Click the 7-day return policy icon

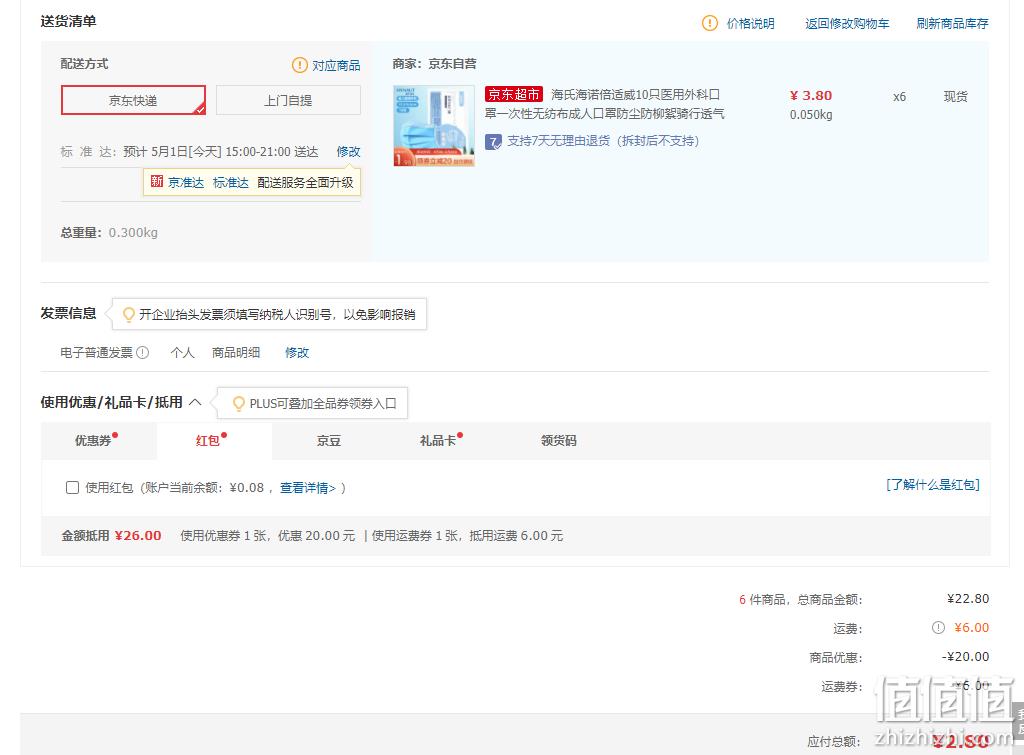(493, 141)
